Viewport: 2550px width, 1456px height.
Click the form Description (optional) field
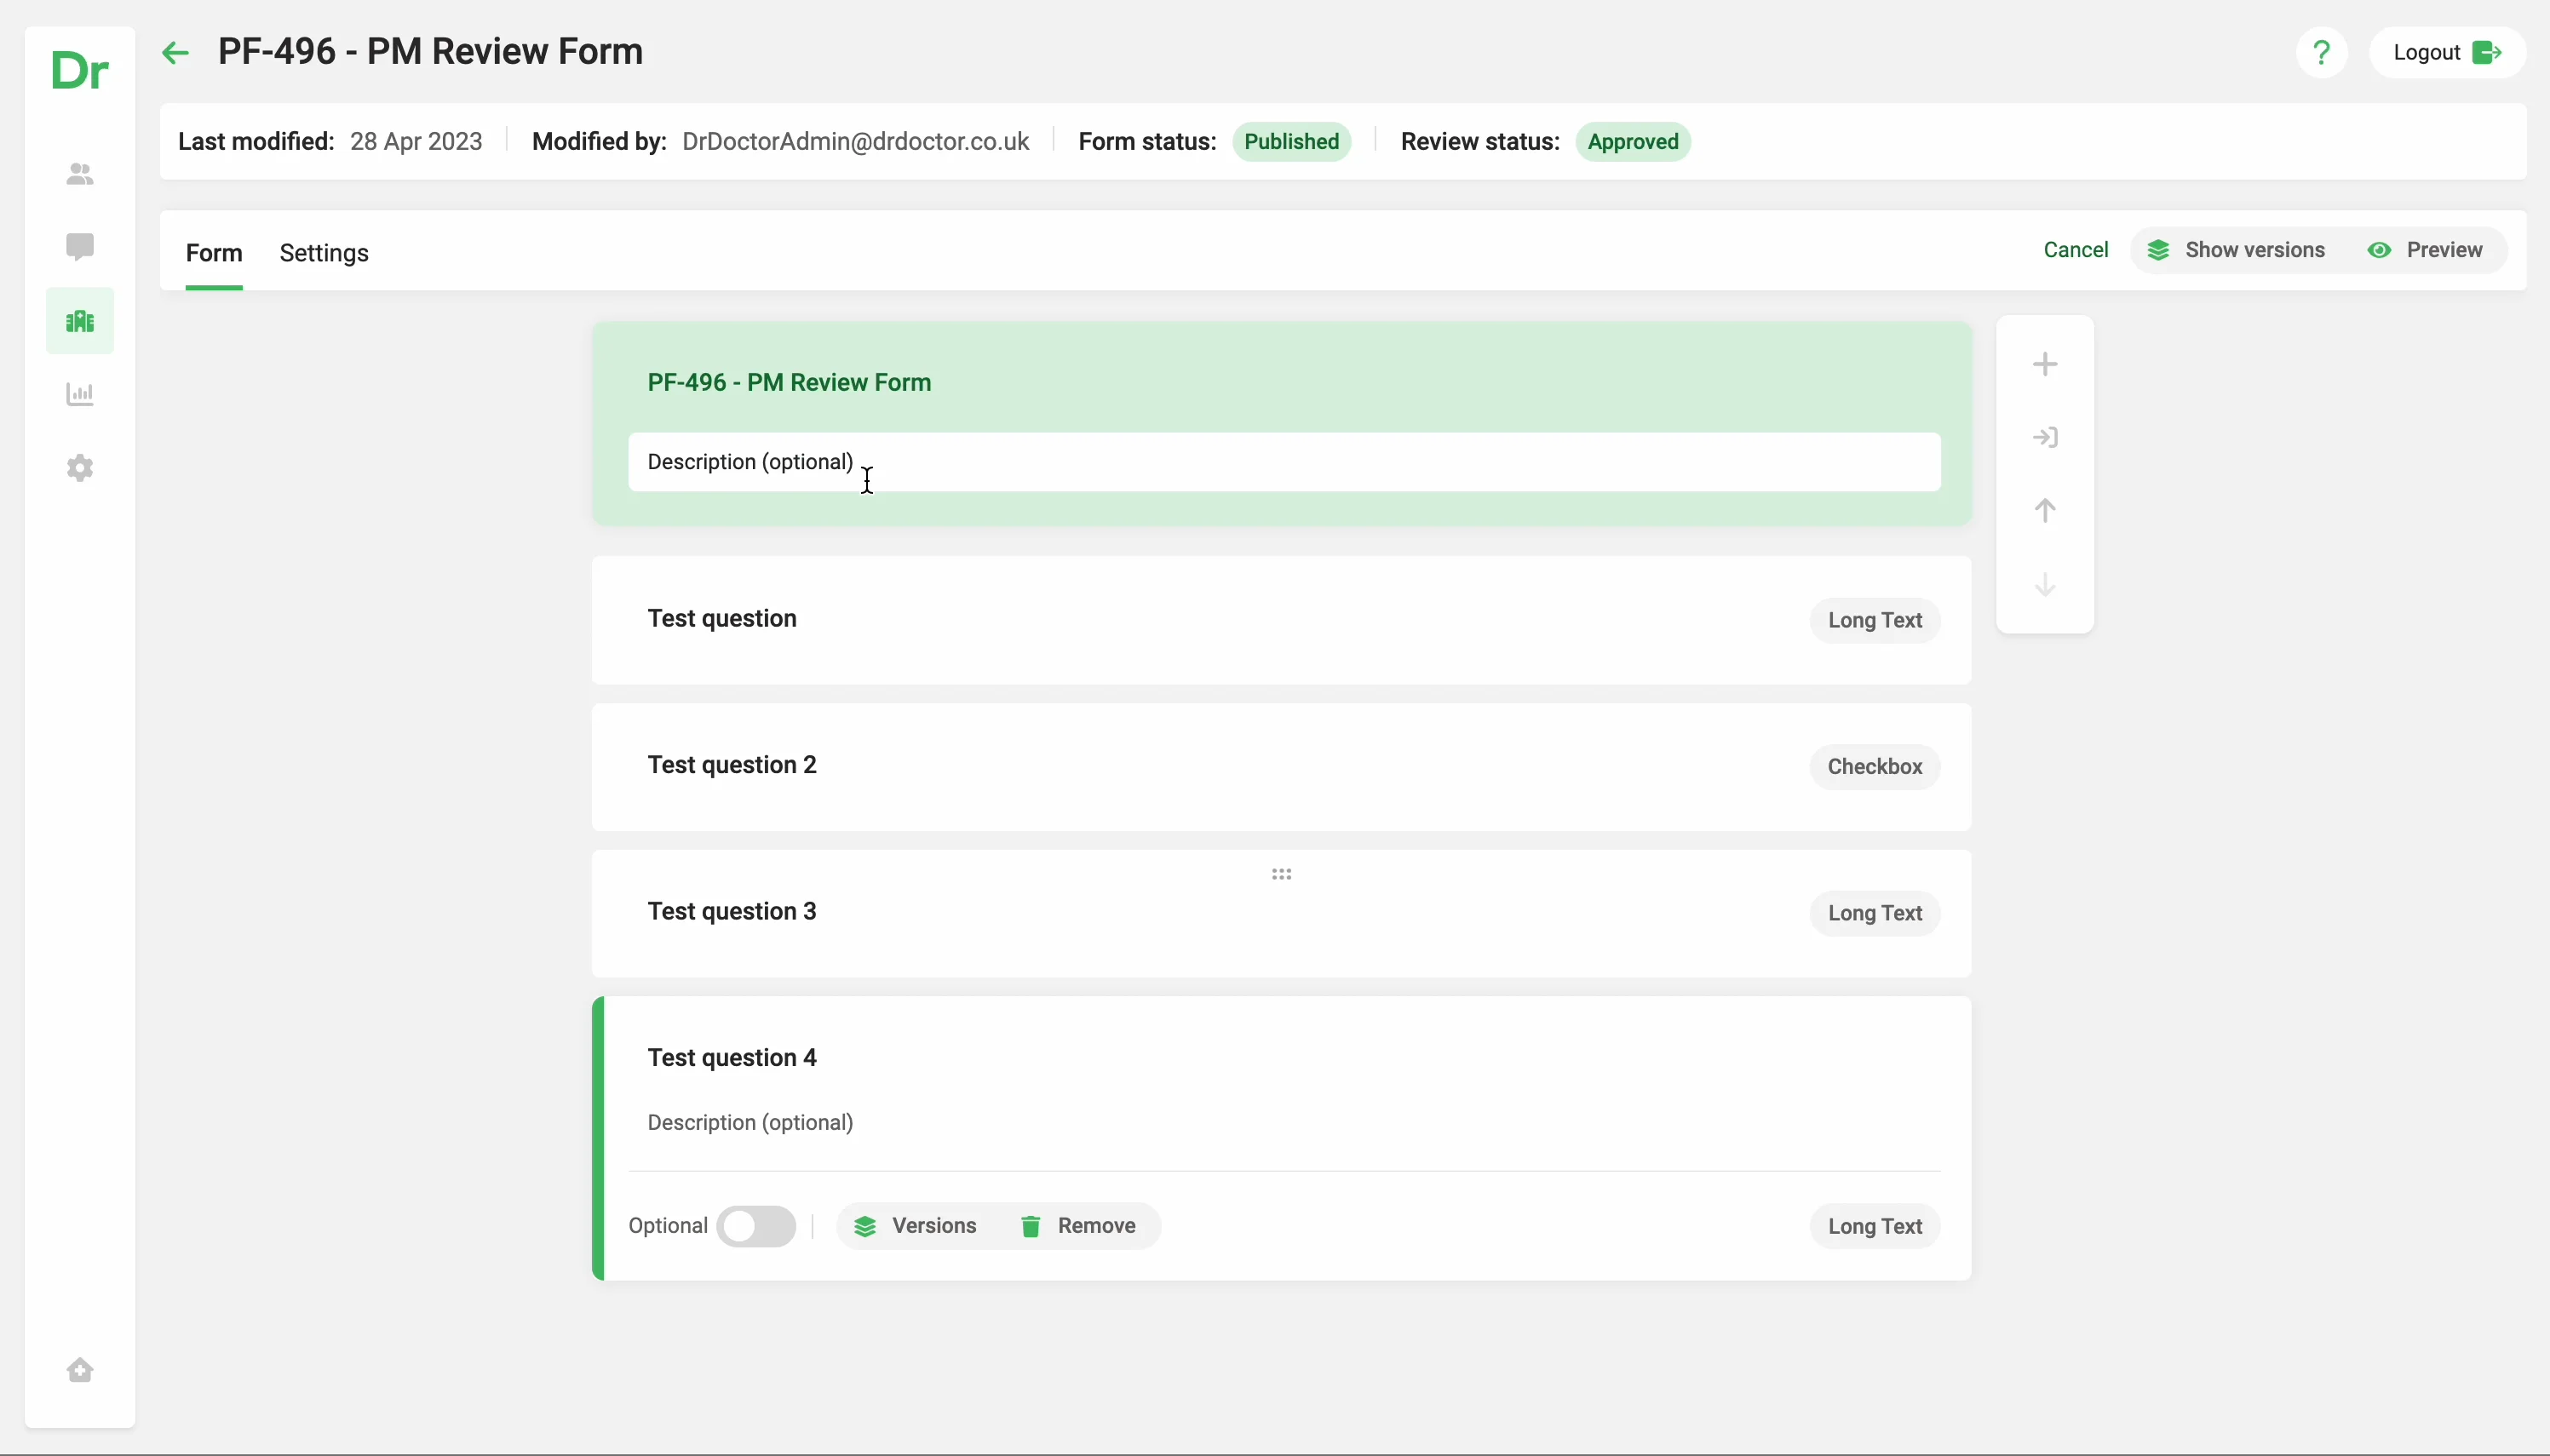(x=1284, y=462)
